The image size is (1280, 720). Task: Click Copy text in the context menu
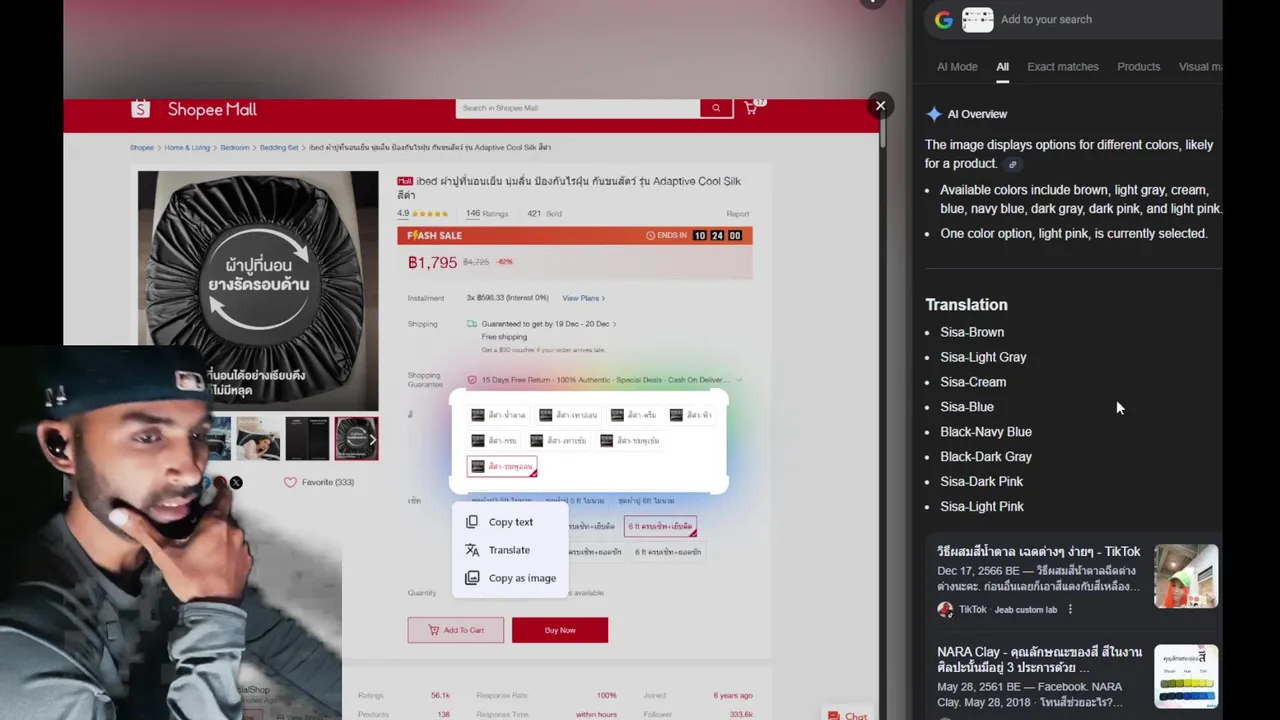(510, 522)
